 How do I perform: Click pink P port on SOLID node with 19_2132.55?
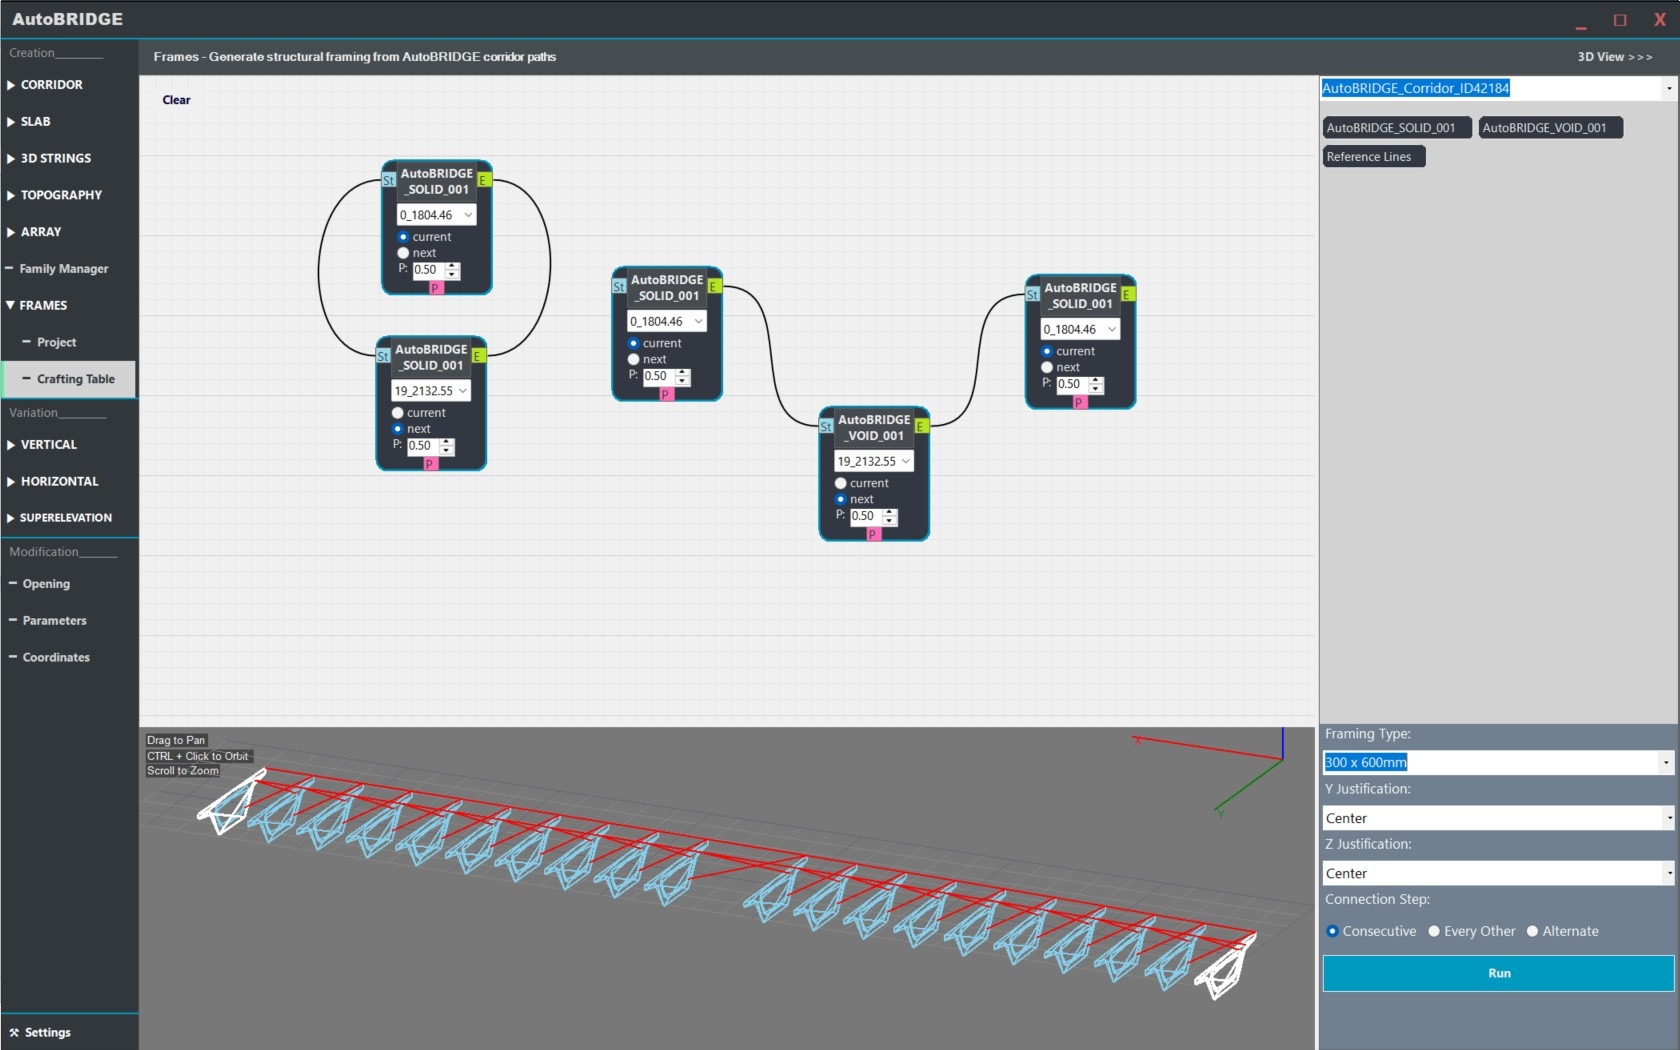[x=430, y=464]
